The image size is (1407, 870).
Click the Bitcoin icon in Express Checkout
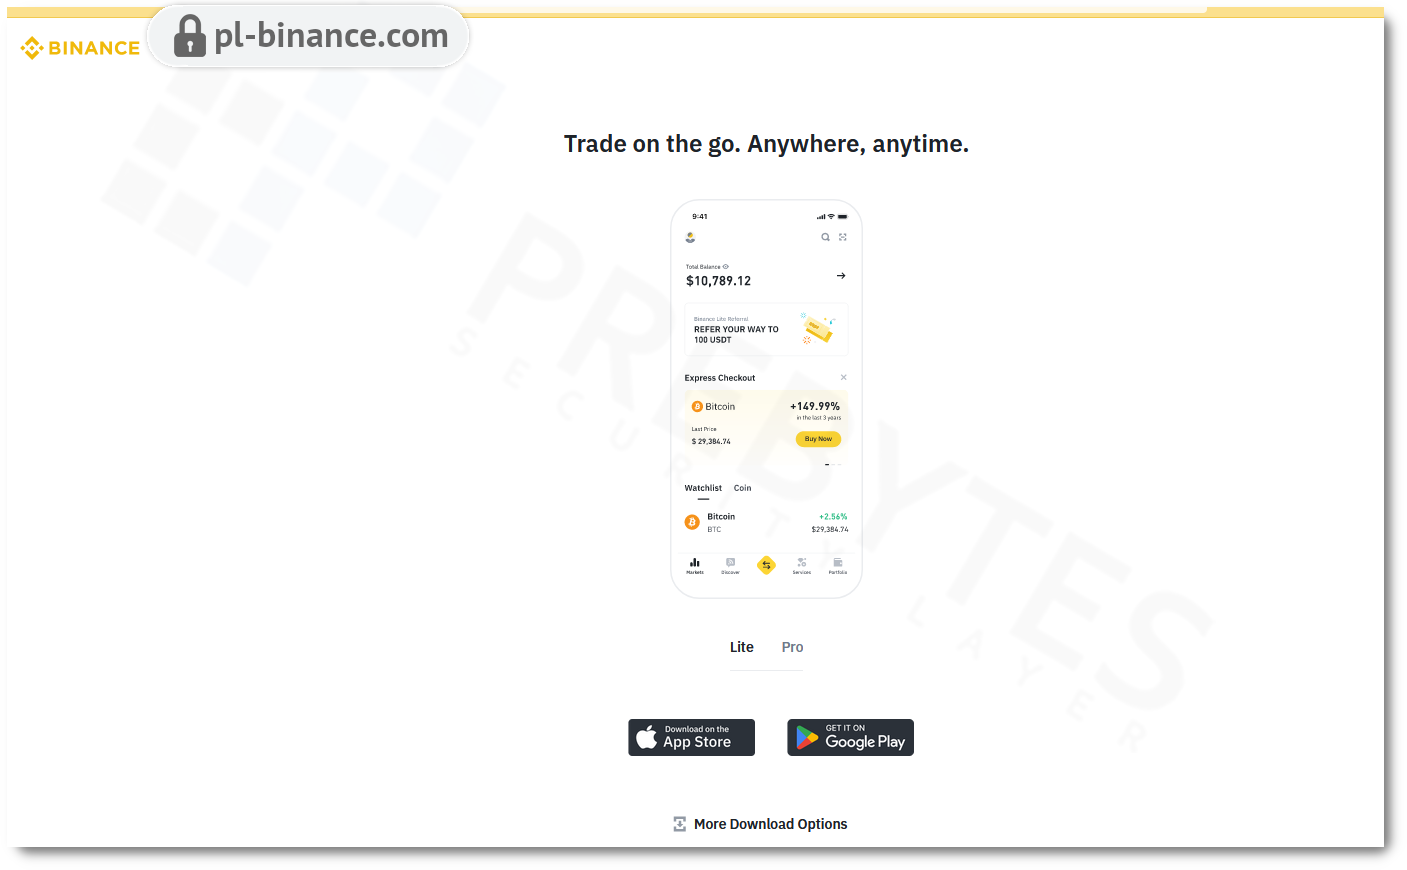697,407
